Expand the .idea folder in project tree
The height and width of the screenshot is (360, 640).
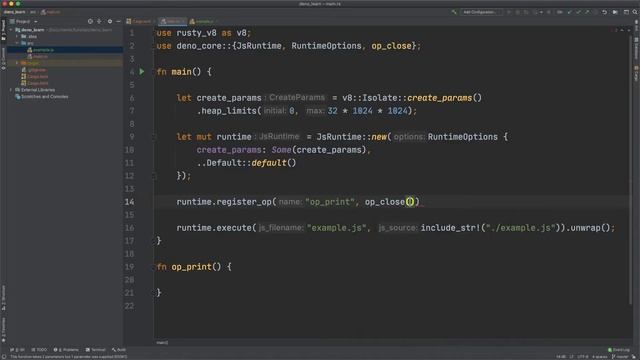tap(17, 36)
